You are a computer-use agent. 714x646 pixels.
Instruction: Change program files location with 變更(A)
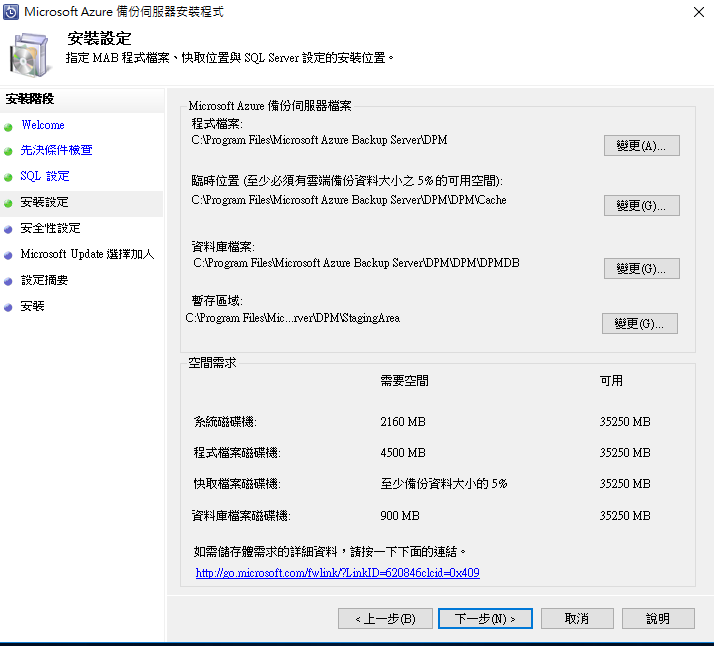coord(642,146)
